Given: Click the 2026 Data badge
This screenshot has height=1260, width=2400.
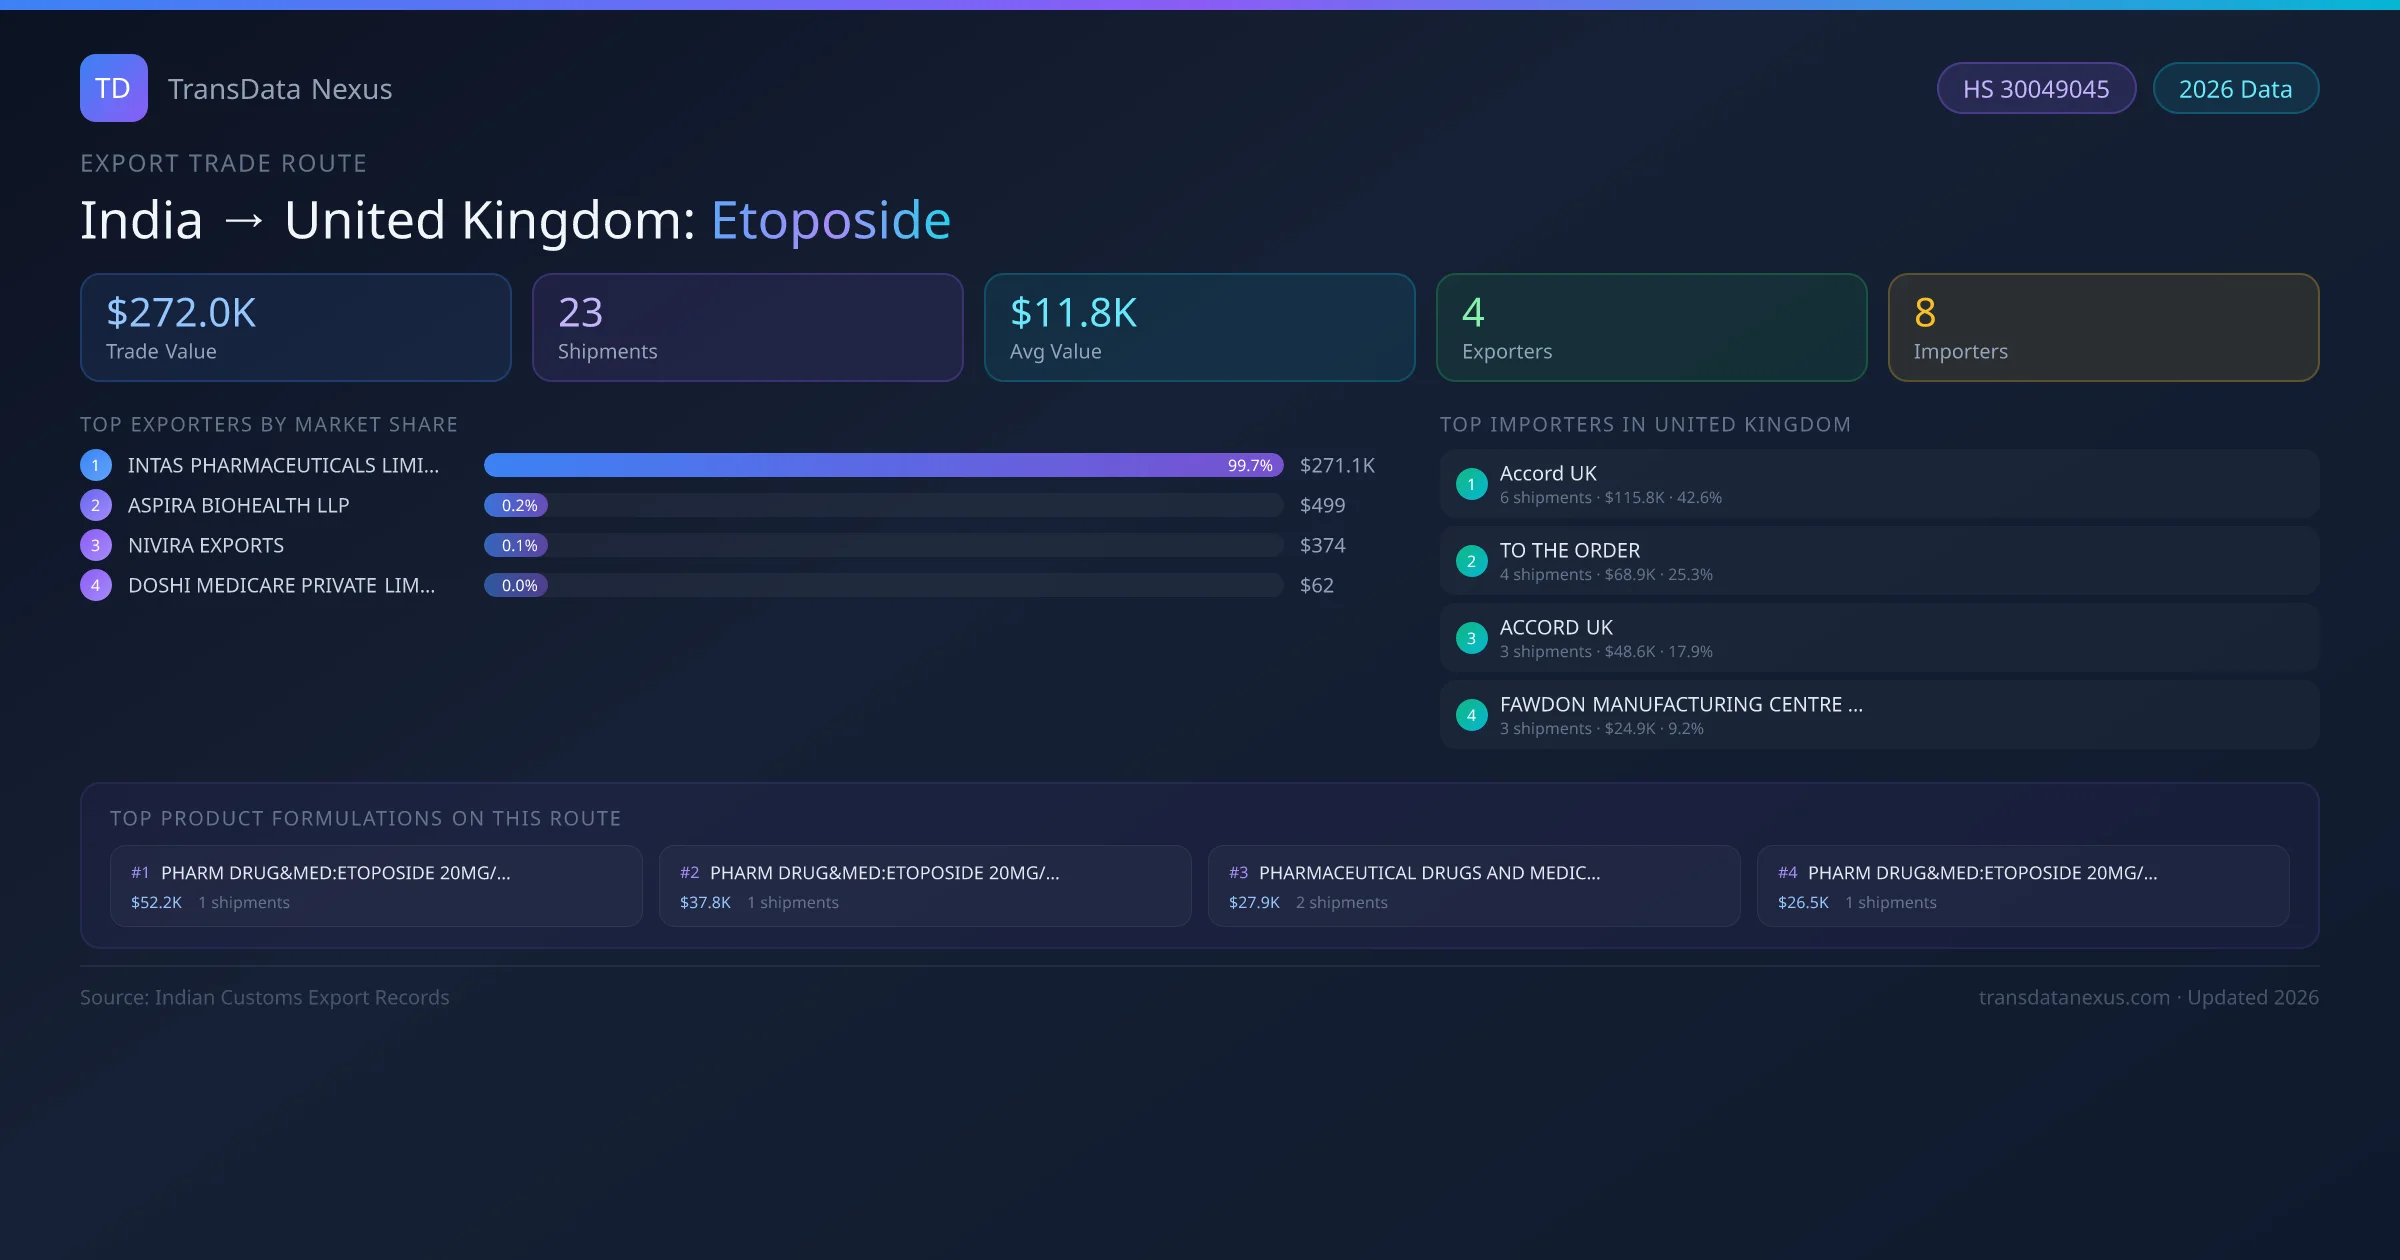Looking at the screenshot, I should 2235,89.
